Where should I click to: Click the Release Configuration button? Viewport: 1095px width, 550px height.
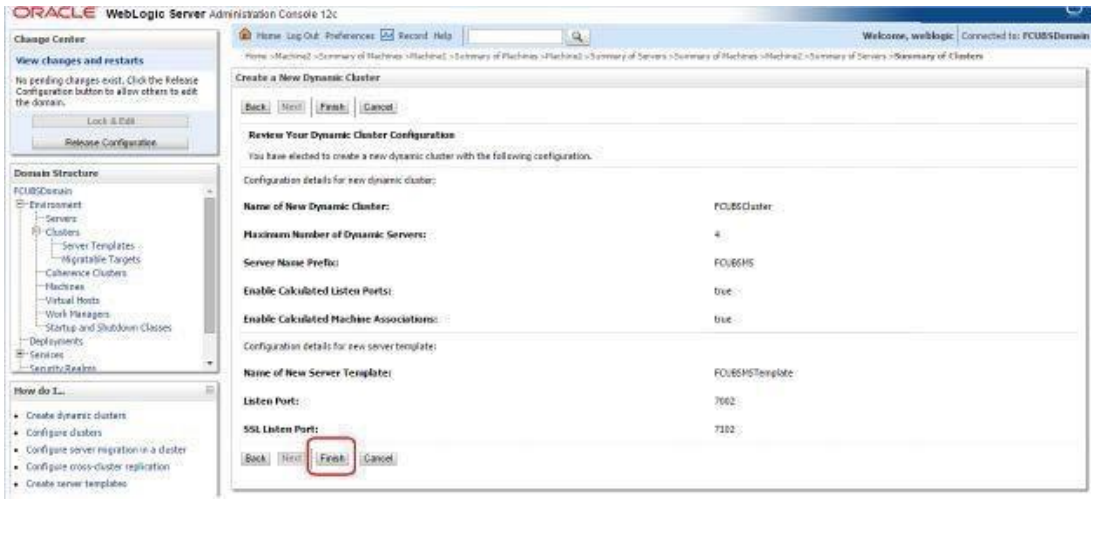tap(110, 142)
